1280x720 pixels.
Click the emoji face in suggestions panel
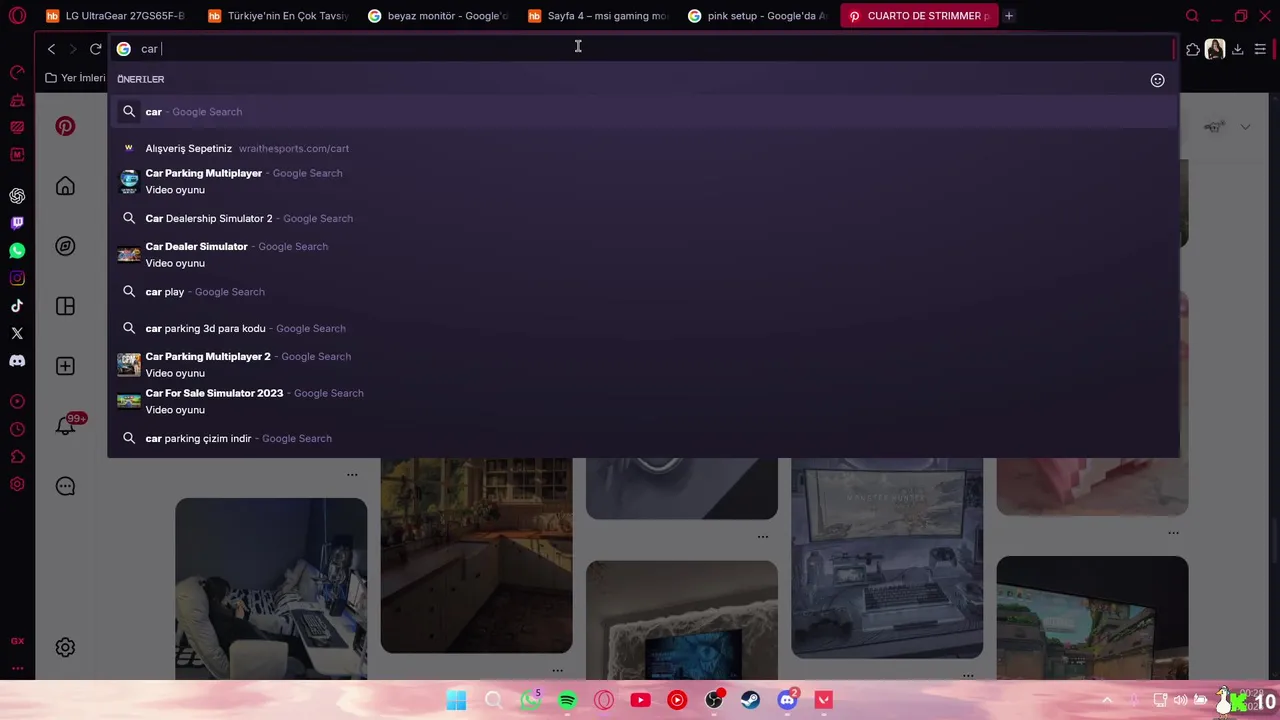(1157, 80)
